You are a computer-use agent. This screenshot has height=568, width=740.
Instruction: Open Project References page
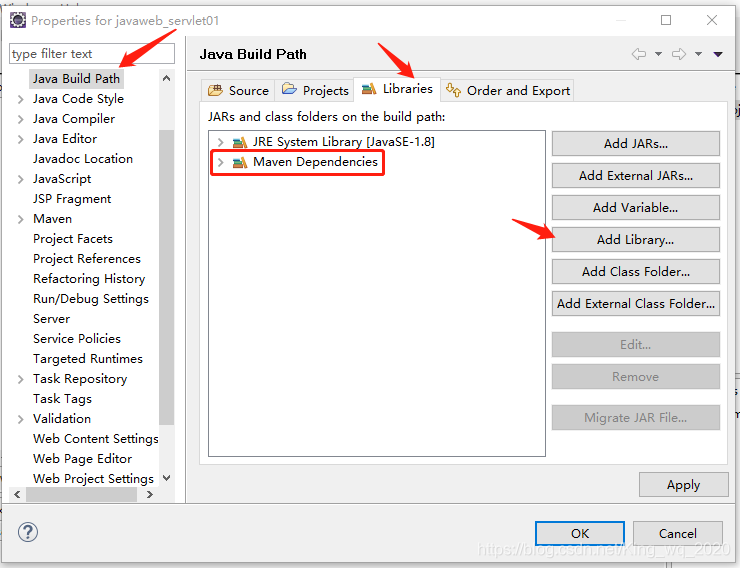coord(87,259)
